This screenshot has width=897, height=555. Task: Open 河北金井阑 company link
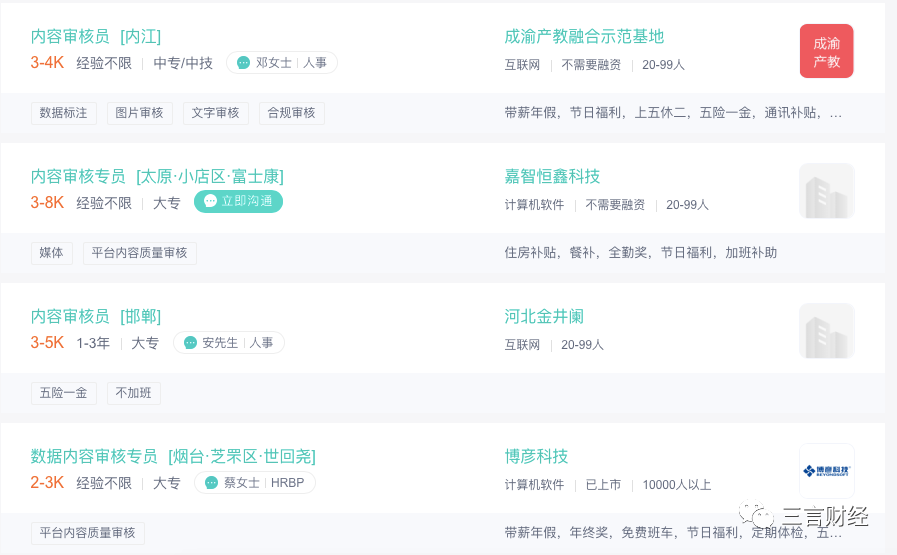pos(544,316)
